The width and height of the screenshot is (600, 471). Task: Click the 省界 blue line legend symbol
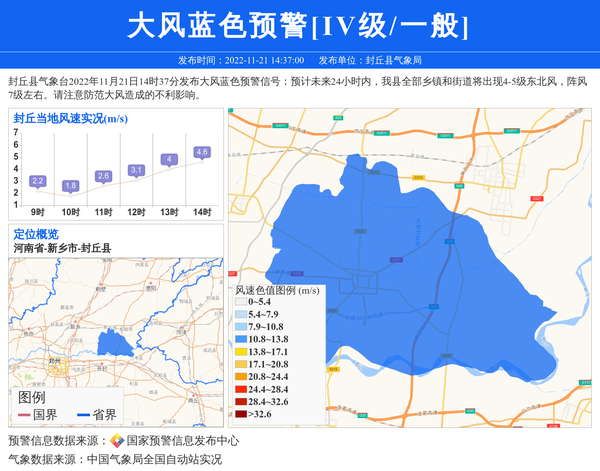tap(83, 414)
